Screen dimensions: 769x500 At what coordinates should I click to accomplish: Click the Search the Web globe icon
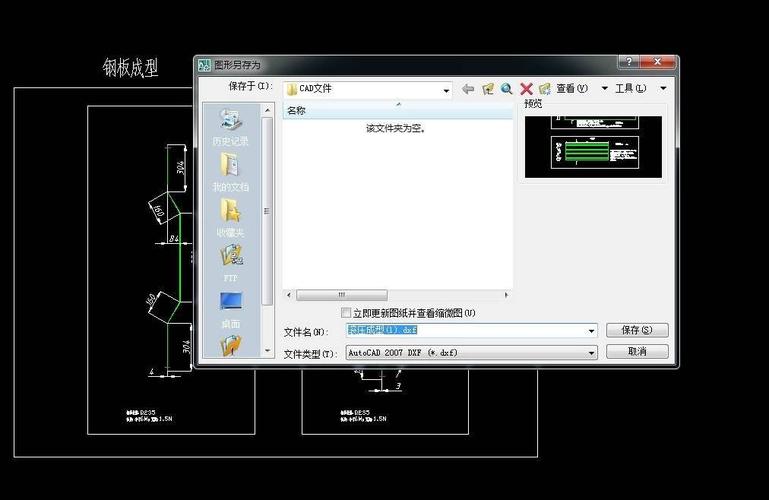[x=507, y=89]
